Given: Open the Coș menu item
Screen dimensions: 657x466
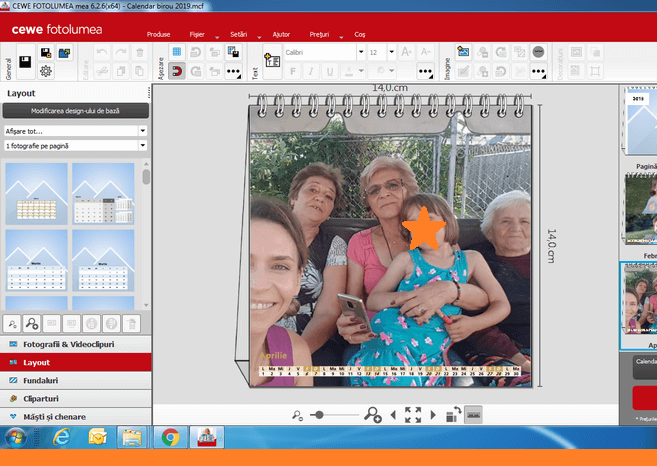Looking at the screenshot, I should point(360,34).
